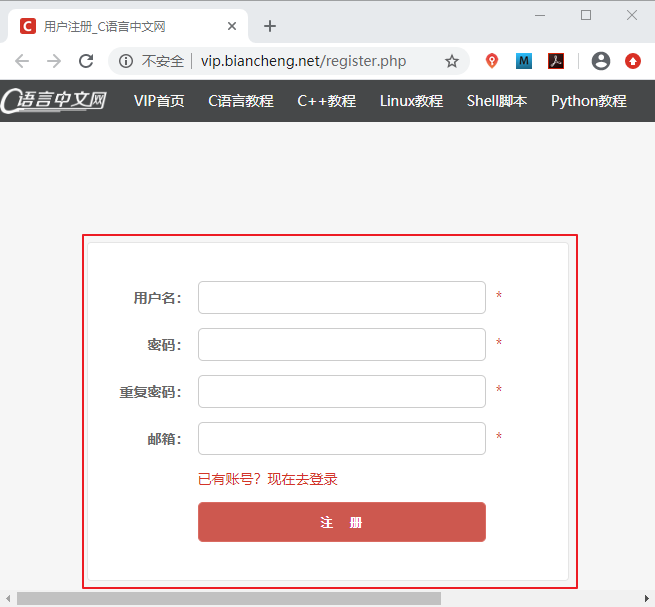655x607 pixels.
Task: Bookmark this page with the star icon
Action: tap(452, 61)
